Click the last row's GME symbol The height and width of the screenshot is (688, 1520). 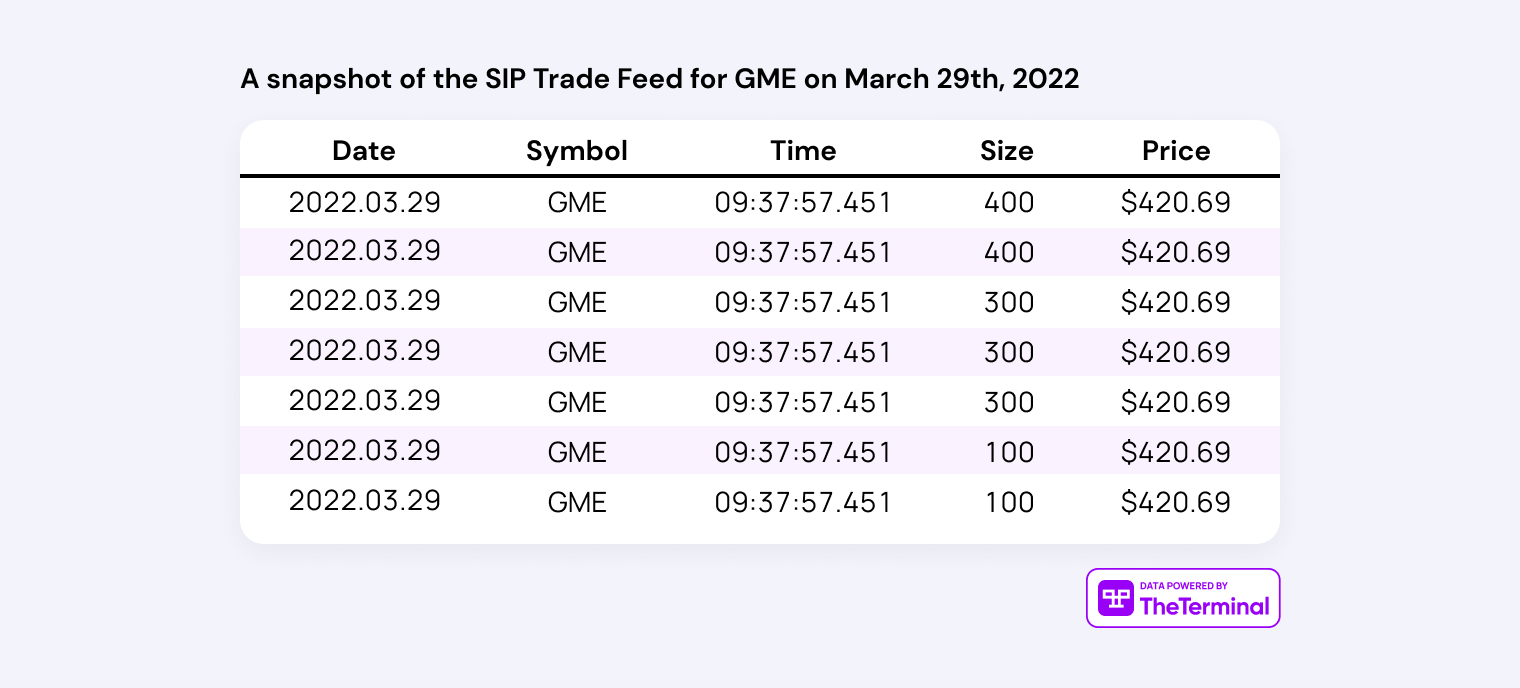(x=577, y=502)
